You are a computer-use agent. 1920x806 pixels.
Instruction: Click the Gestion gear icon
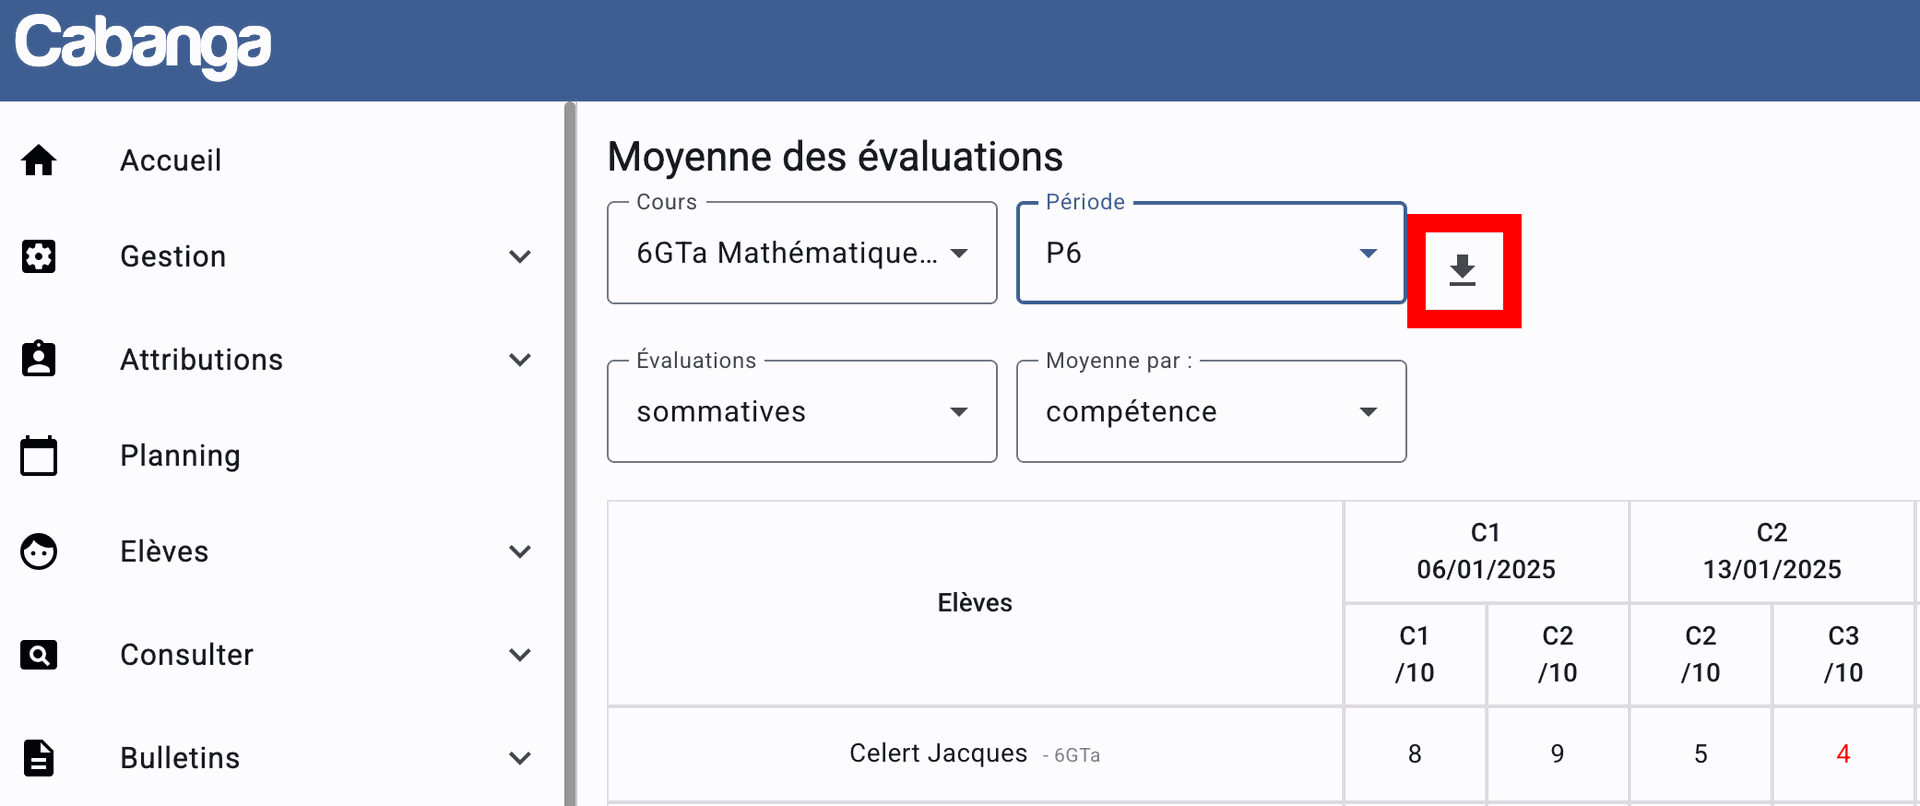tap(39, 256)
